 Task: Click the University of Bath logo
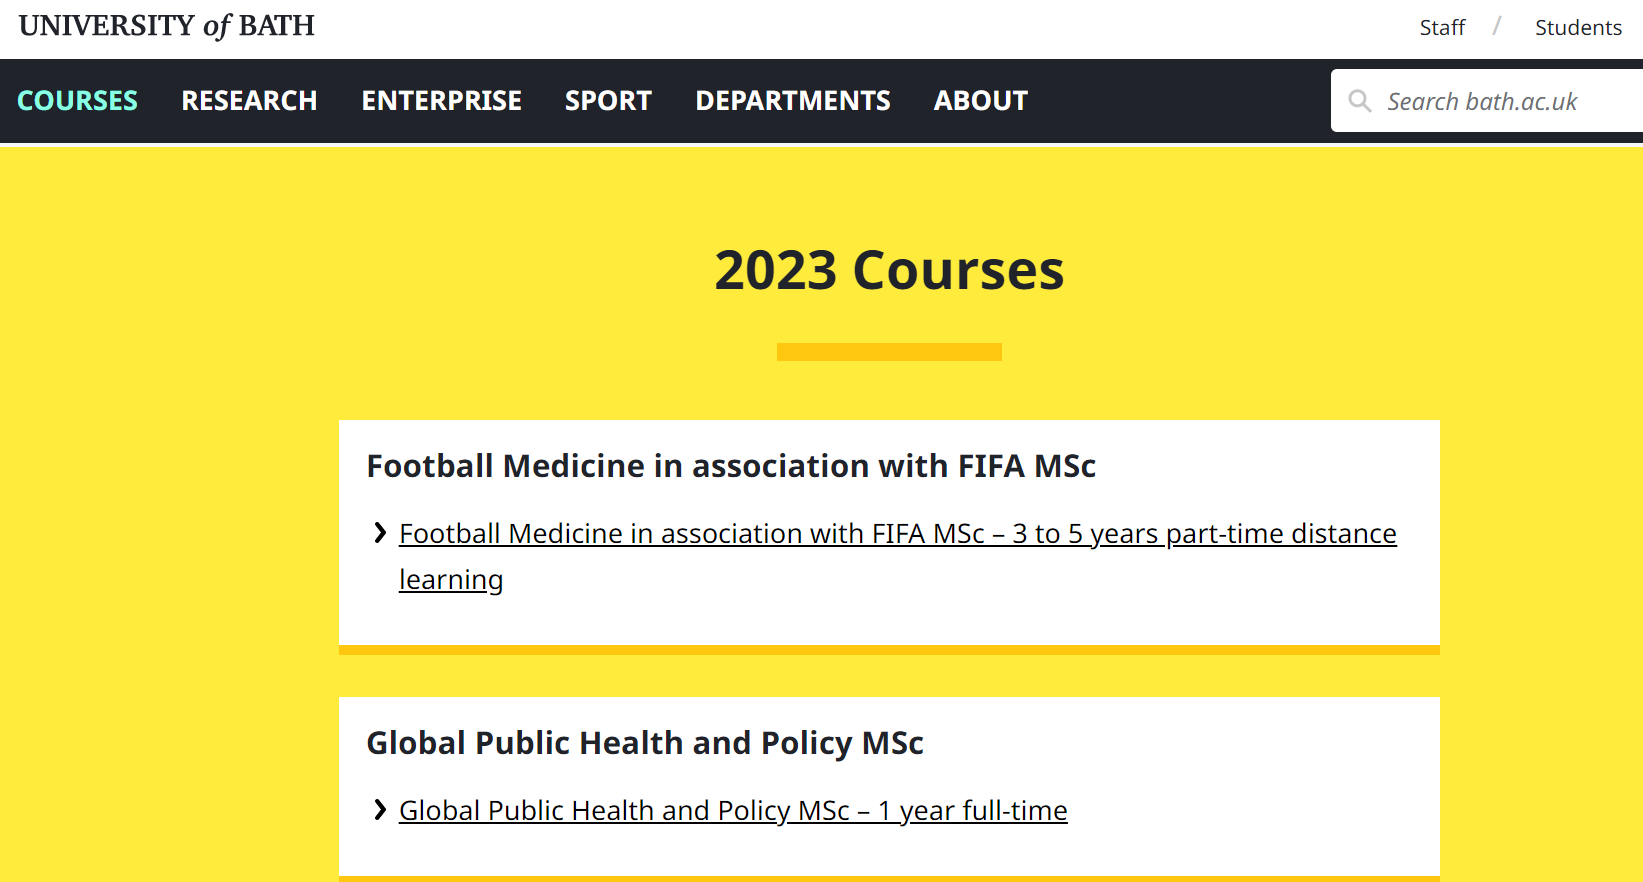pos(166,26)
